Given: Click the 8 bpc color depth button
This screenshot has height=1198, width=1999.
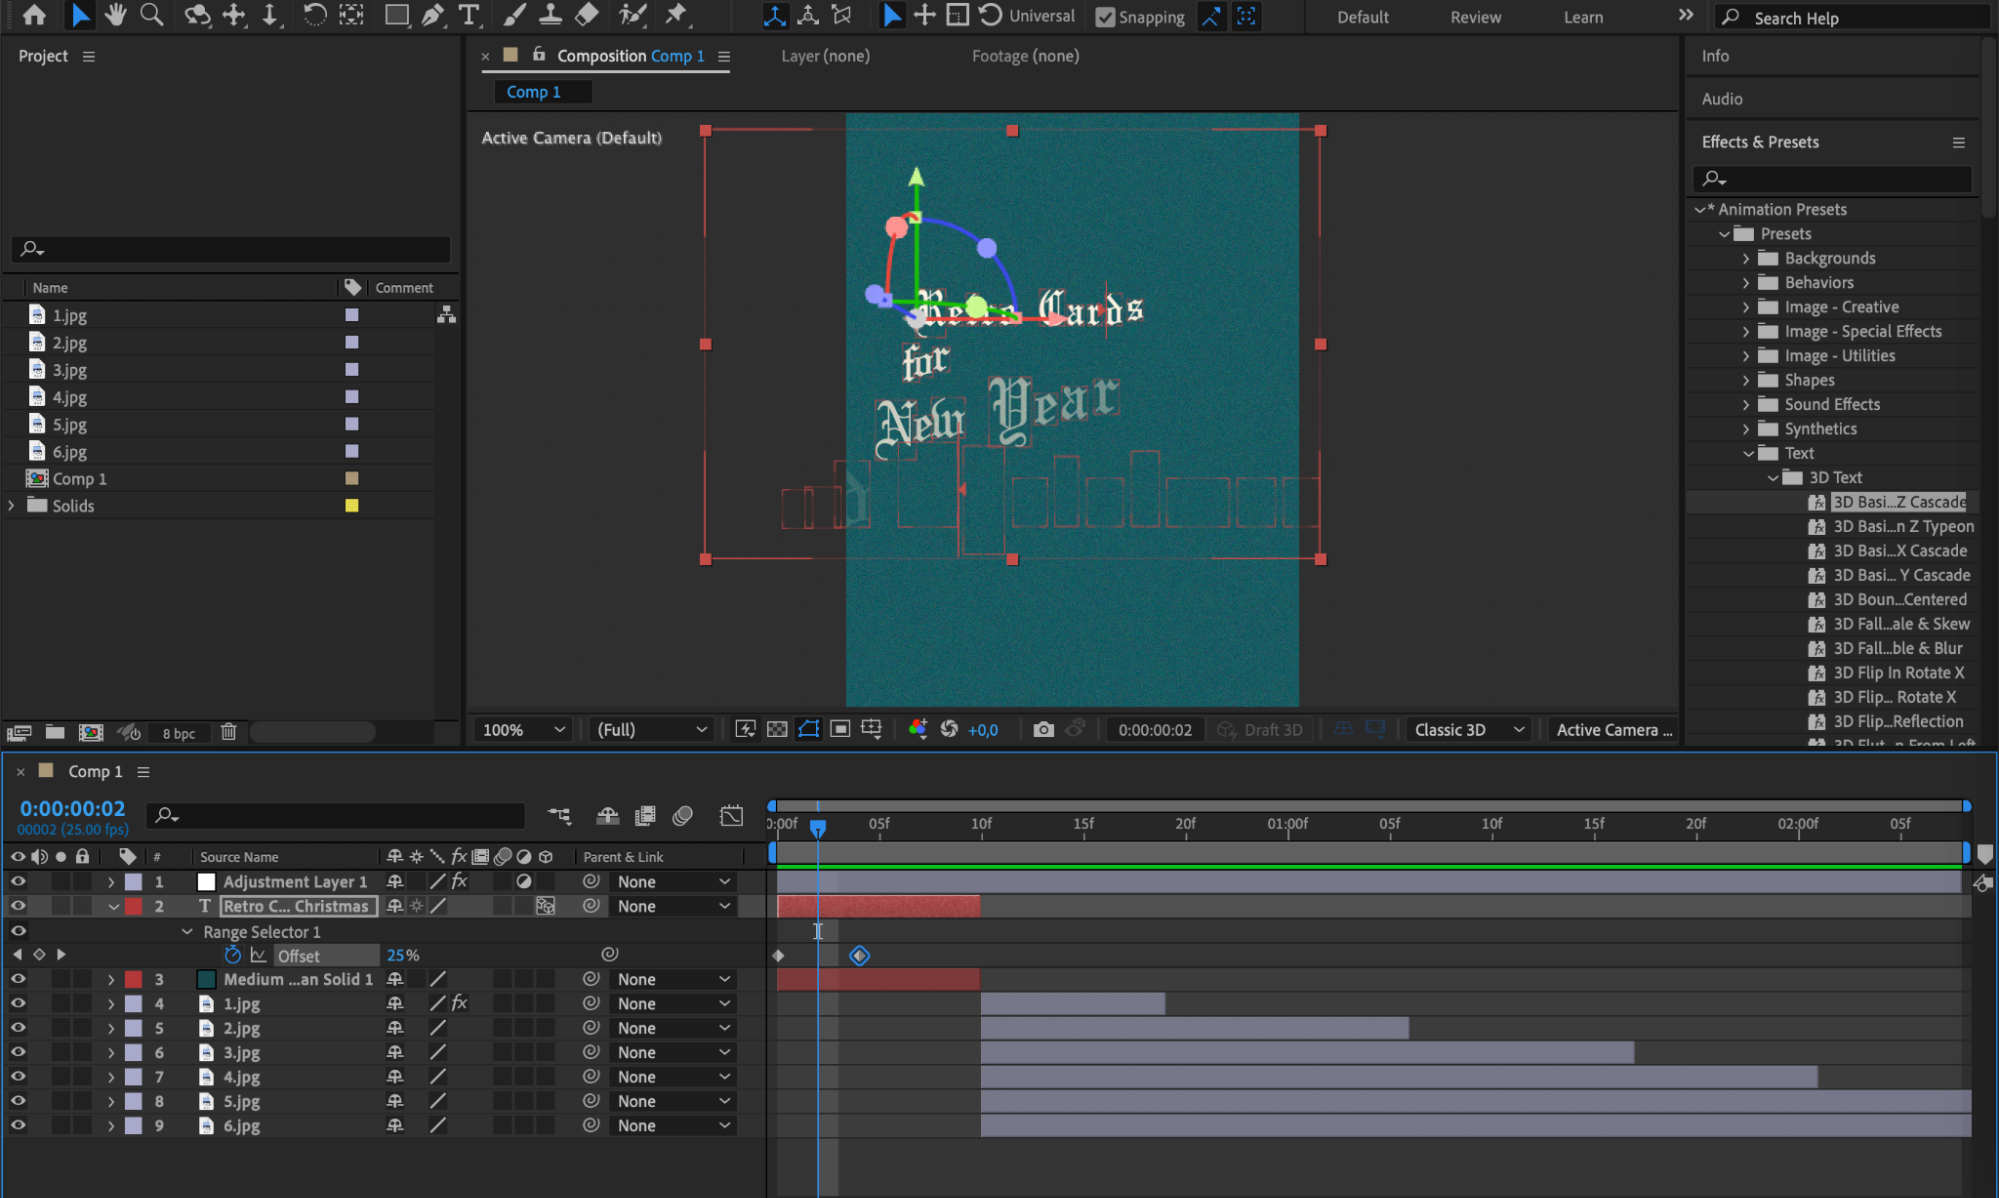Looking at the screenshot, I should pyautogui.click(x=179, y=733).
